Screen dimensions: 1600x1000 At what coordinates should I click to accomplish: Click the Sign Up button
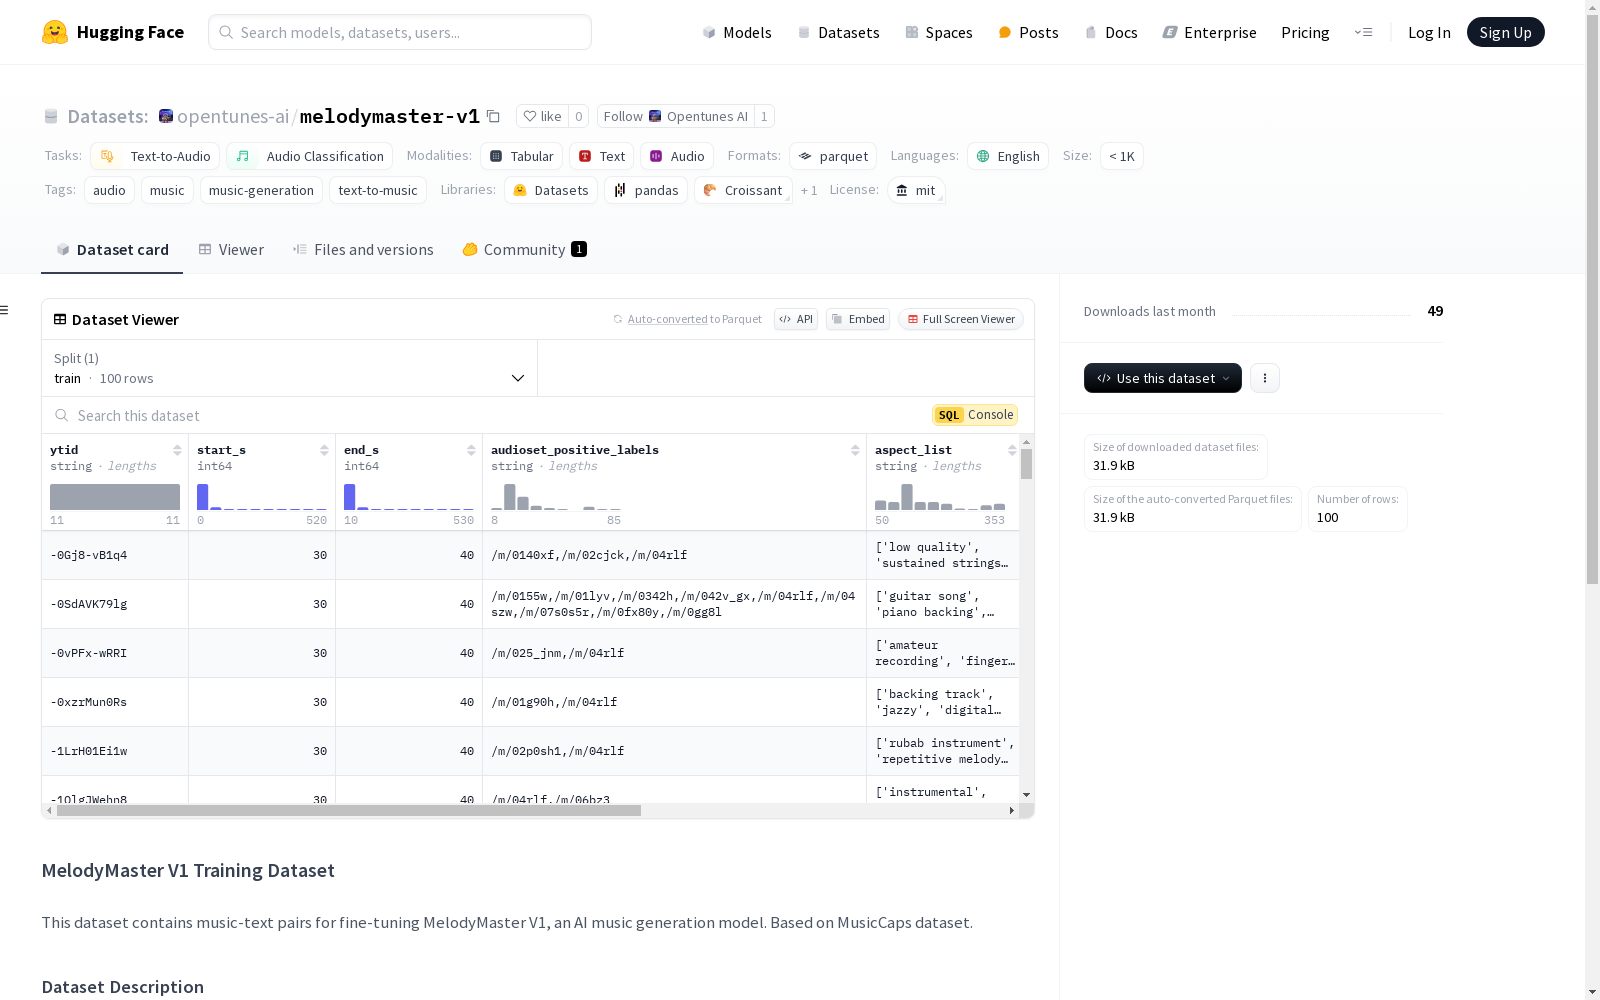click(1506, 32)
